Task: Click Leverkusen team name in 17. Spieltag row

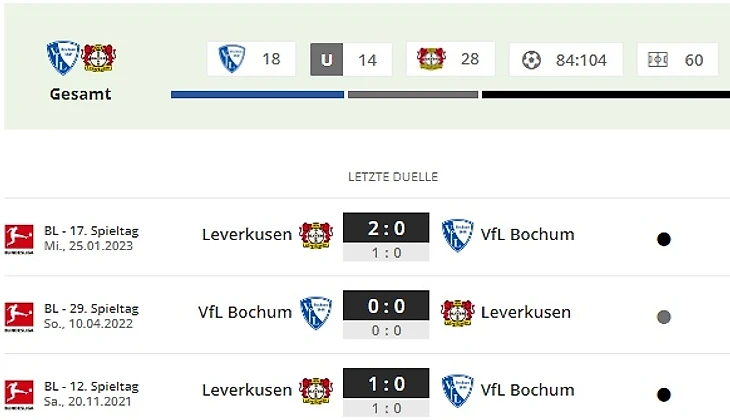Action: click(247, 234)
